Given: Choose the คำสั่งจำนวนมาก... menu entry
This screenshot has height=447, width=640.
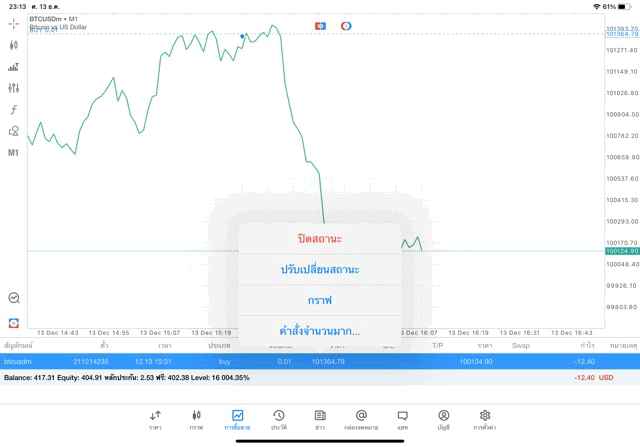Looking at the screenshot, I should tap(320, 331).
